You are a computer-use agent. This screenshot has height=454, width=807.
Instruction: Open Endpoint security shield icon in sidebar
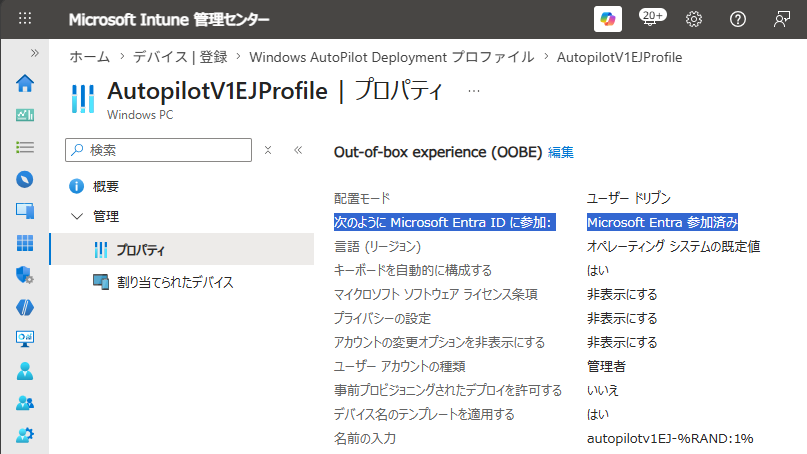[x=25, y=275]
